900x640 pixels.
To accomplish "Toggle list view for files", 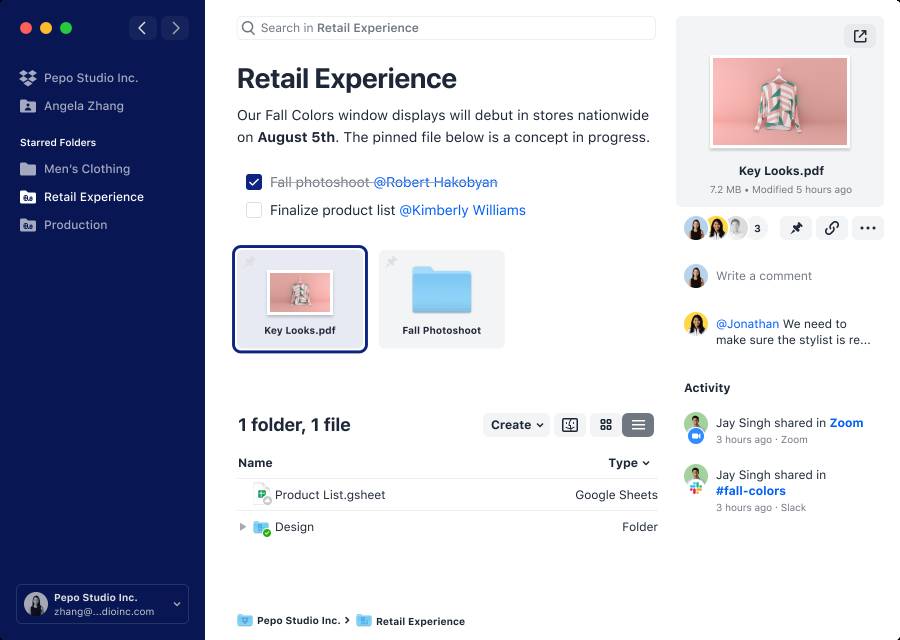I will pos(637,424).
